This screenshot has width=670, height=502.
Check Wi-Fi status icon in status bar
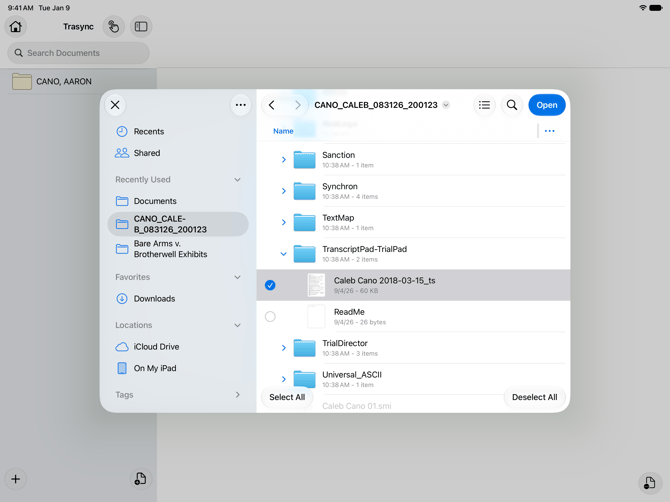[x=643, y=8]
